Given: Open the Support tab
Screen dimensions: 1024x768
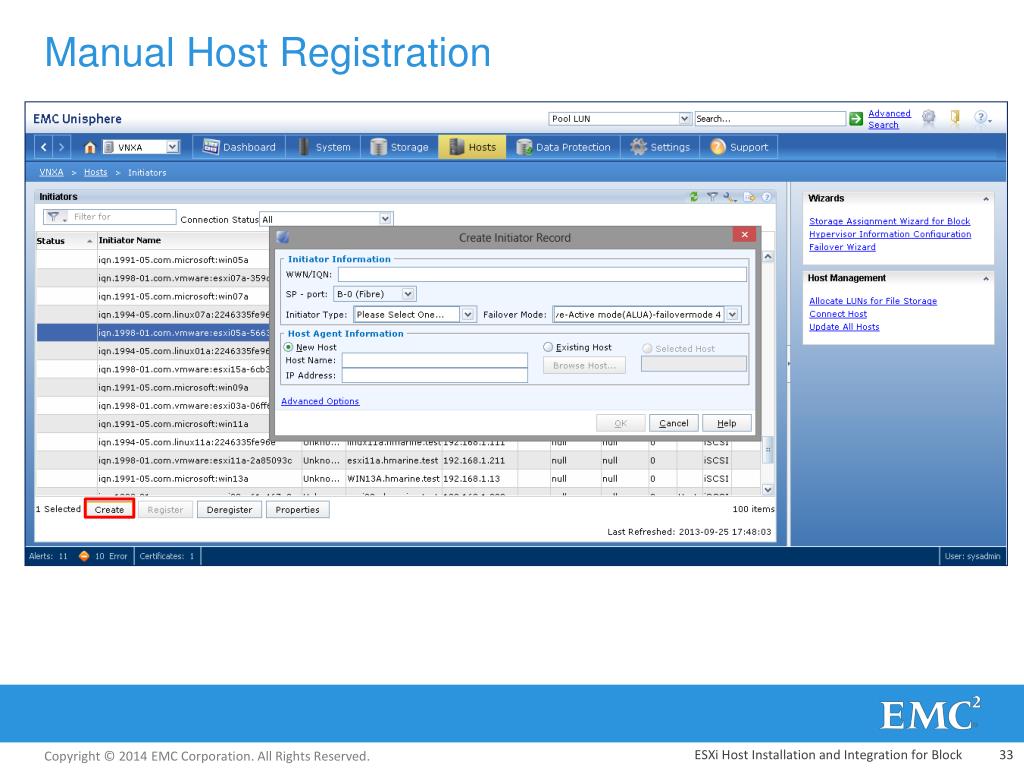Looking at the screenshot, I should [x=739, y=147].
